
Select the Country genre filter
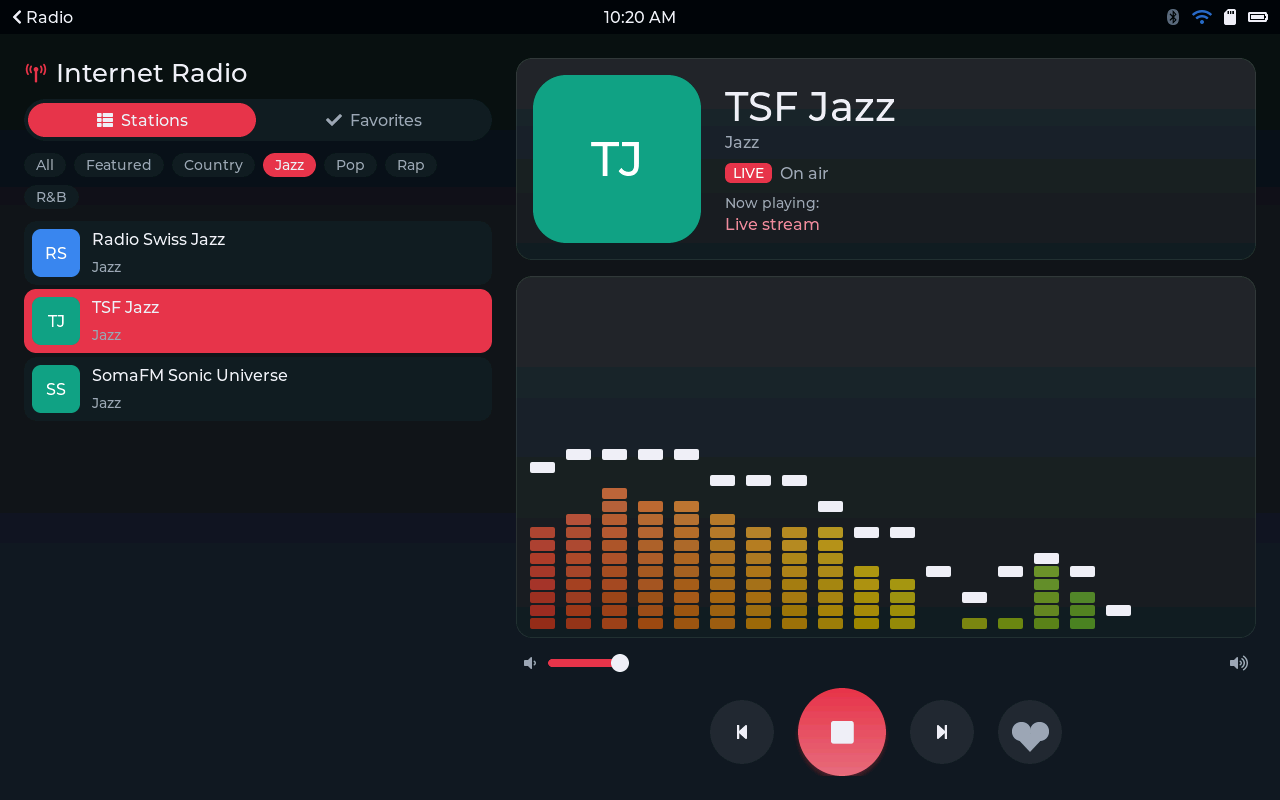pos(213,165)
